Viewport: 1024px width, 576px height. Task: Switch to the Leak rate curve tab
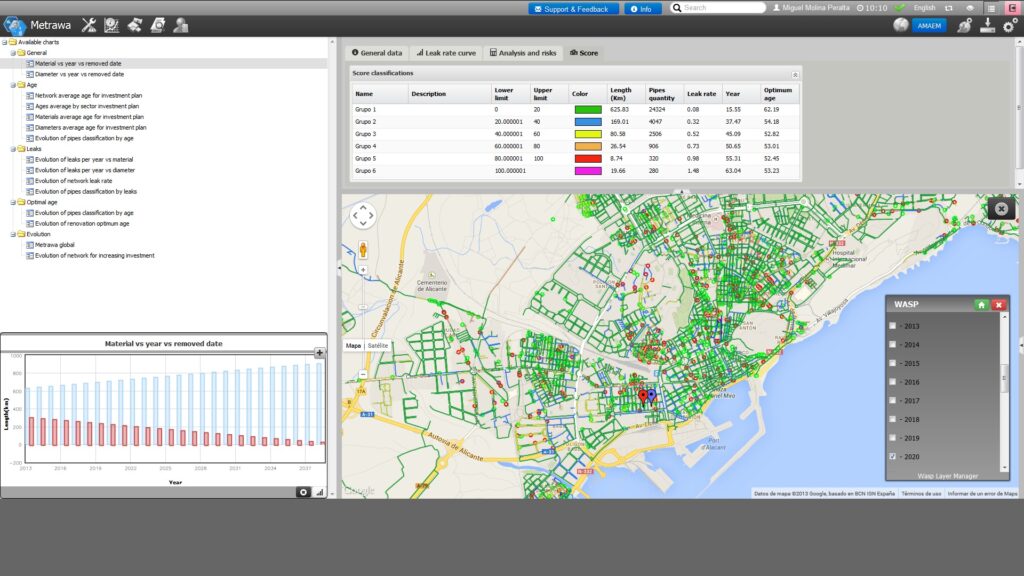(446, 53)
